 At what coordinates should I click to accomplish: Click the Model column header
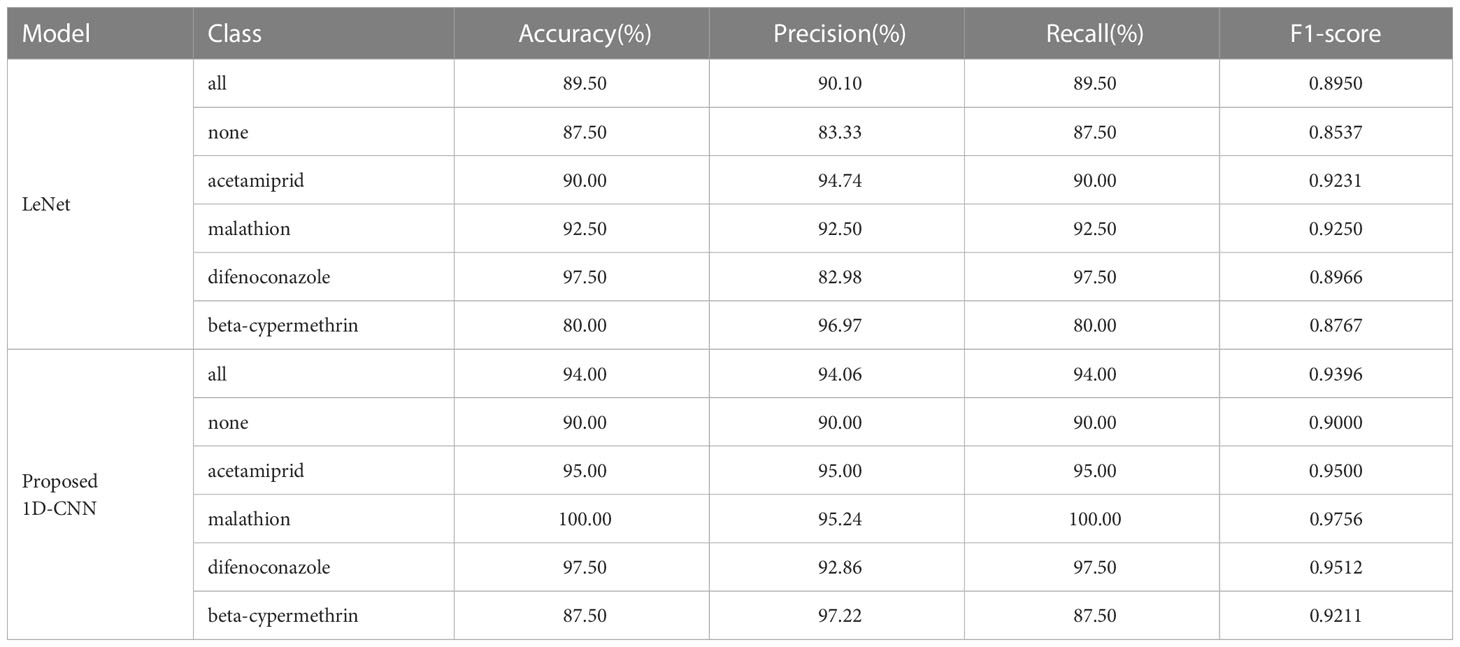point(56,33)
